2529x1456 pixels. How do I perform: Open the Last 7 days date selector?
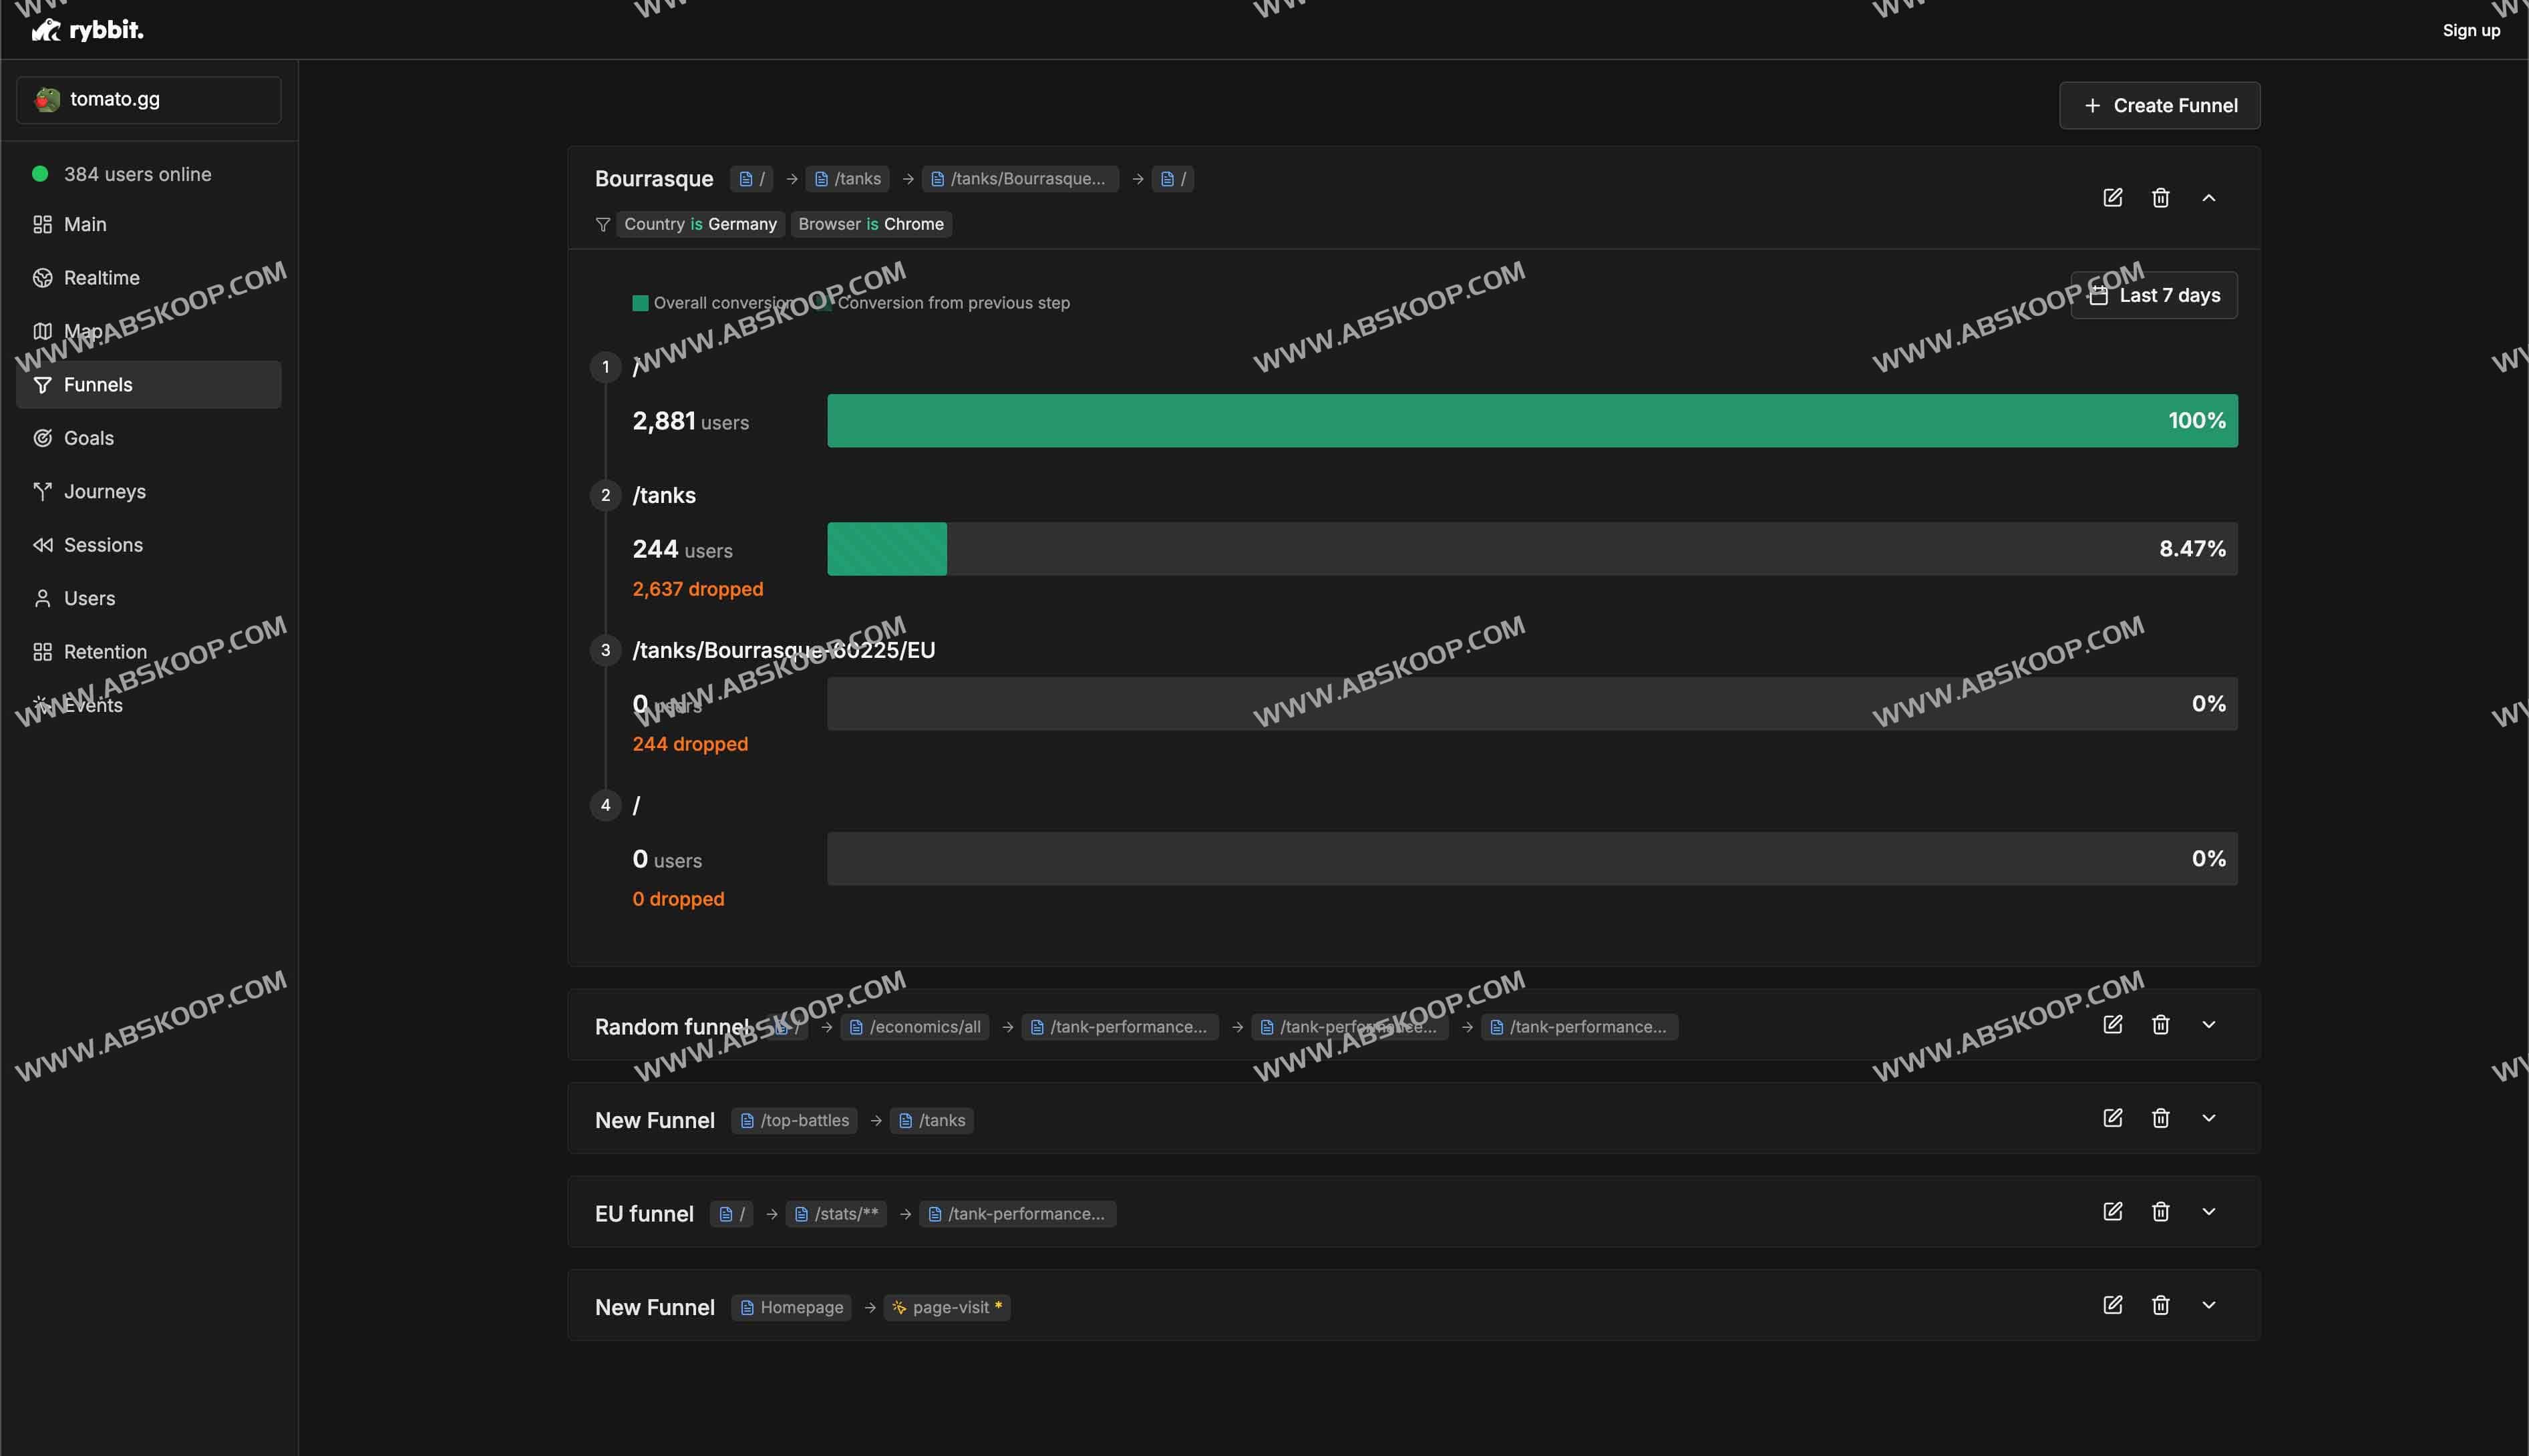2153,294
